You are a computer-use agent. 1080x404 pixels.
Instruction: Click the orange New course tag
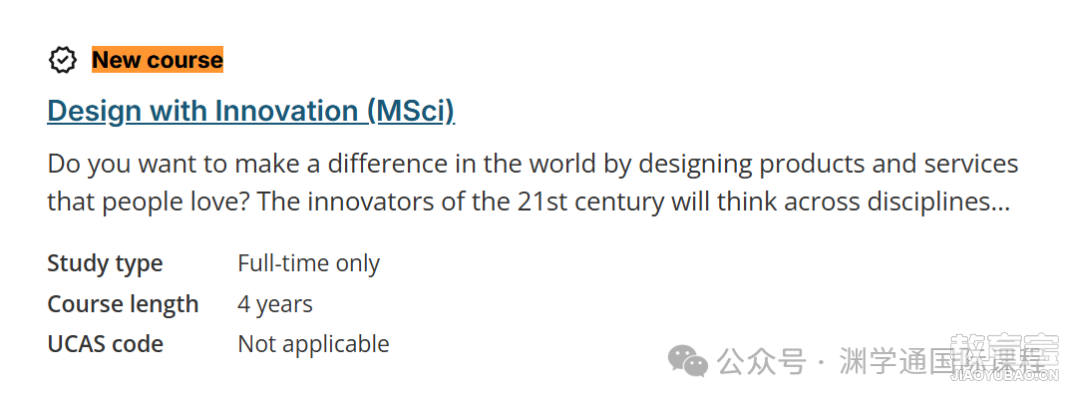click(x=158, y=60)
